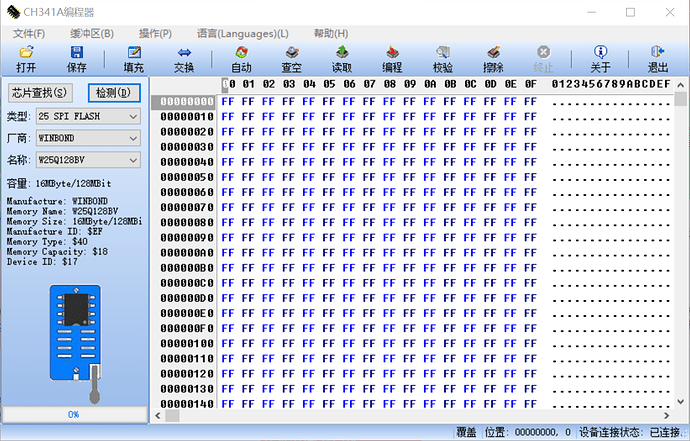Open the 文件(F) menu
Screen dimensions: 690x441
pos(29,33)
